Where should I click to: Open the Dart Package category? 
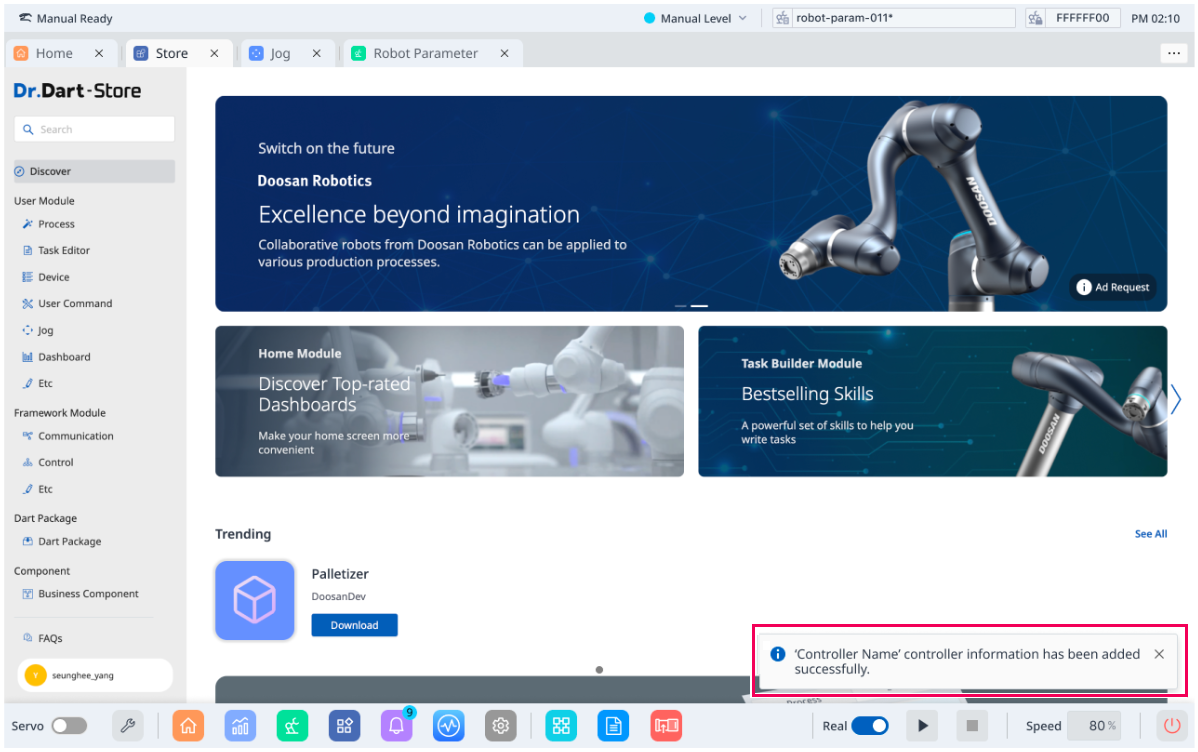click(x=62, y=541)
